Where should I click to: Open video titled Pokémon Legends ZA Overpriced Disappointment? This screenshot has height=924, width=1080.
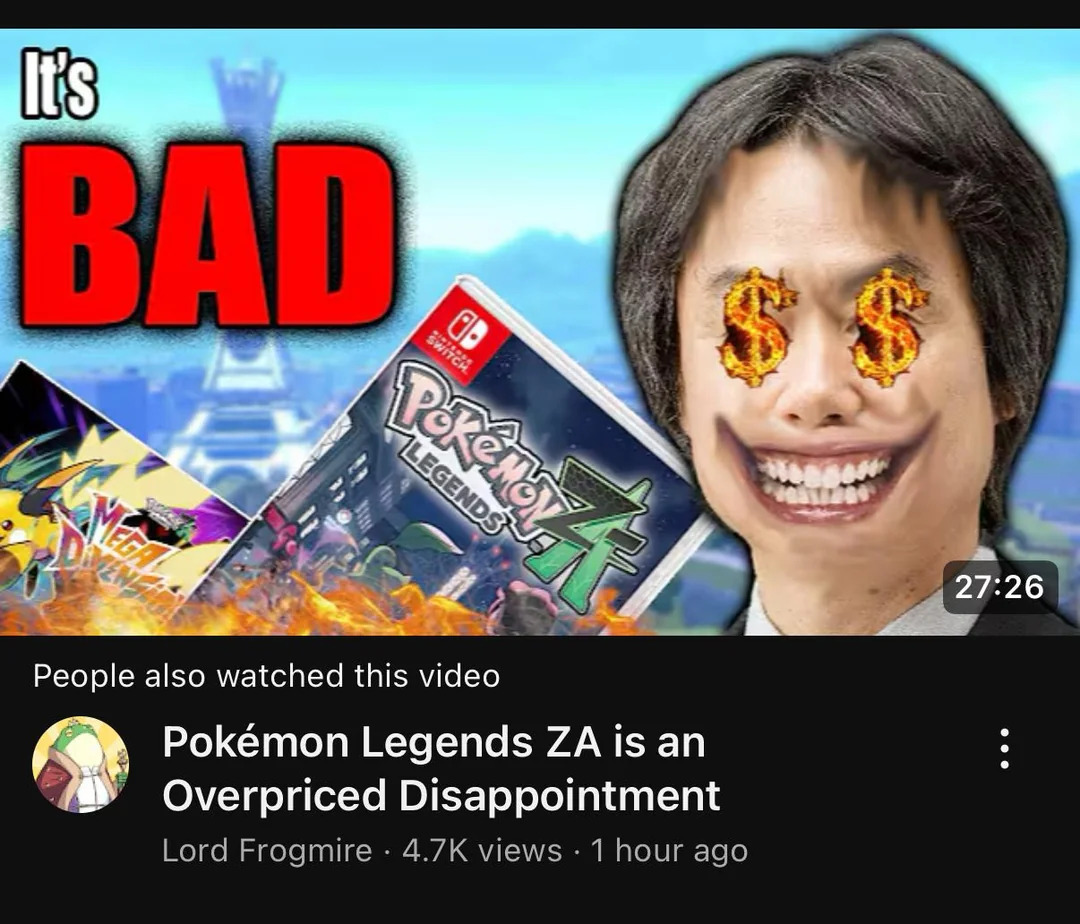[x=441, y=768]
